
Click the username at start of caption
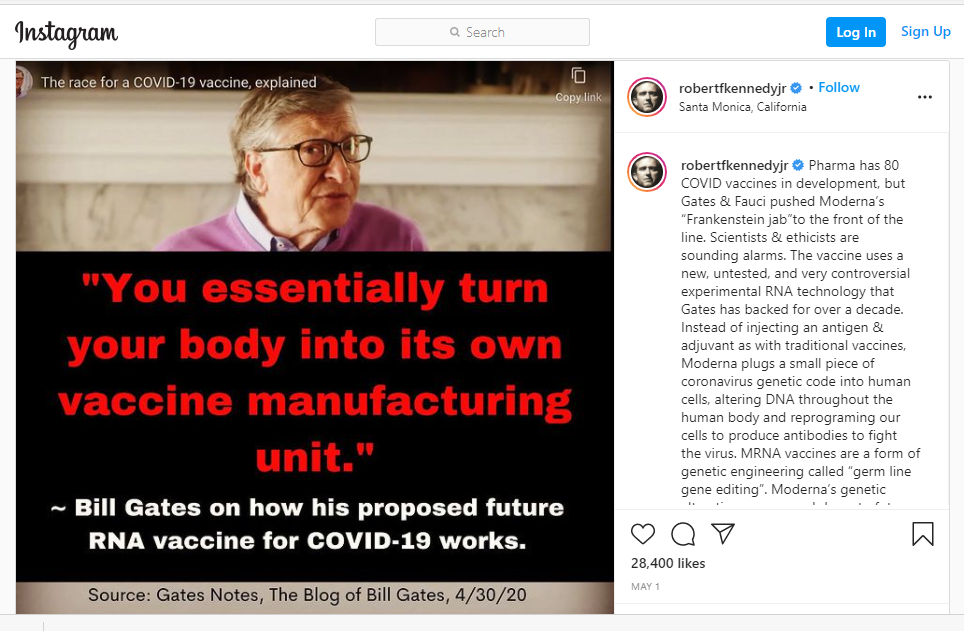tap(734, 165)
